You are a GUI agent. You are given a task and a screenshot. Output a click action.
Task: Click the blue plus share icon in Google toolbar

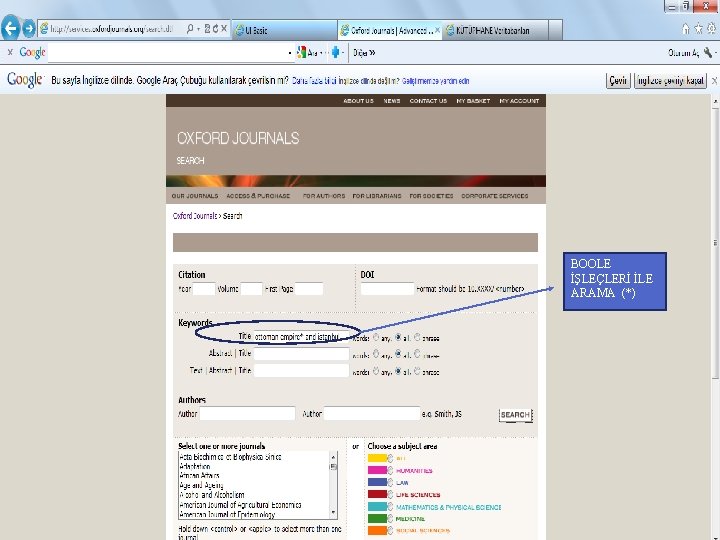click(335, 52)
